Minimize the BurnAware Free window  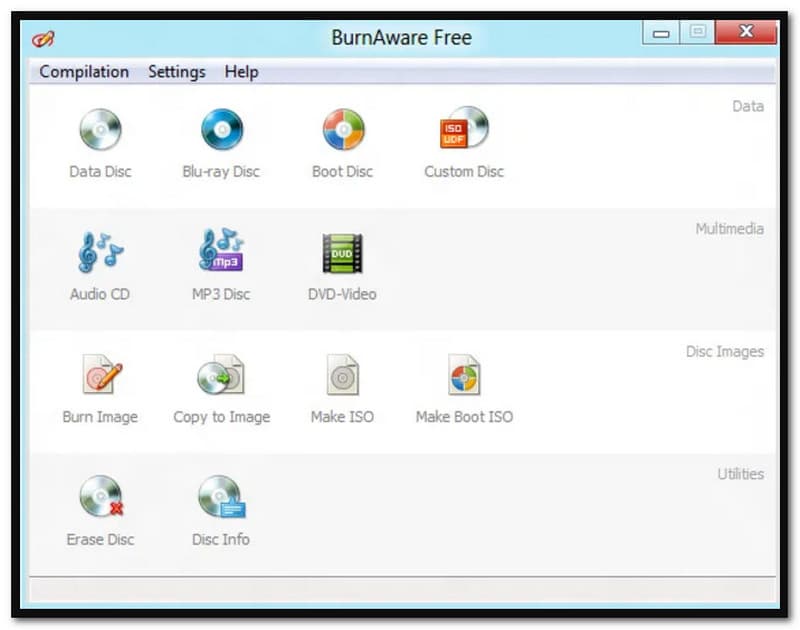click(661, 33)
